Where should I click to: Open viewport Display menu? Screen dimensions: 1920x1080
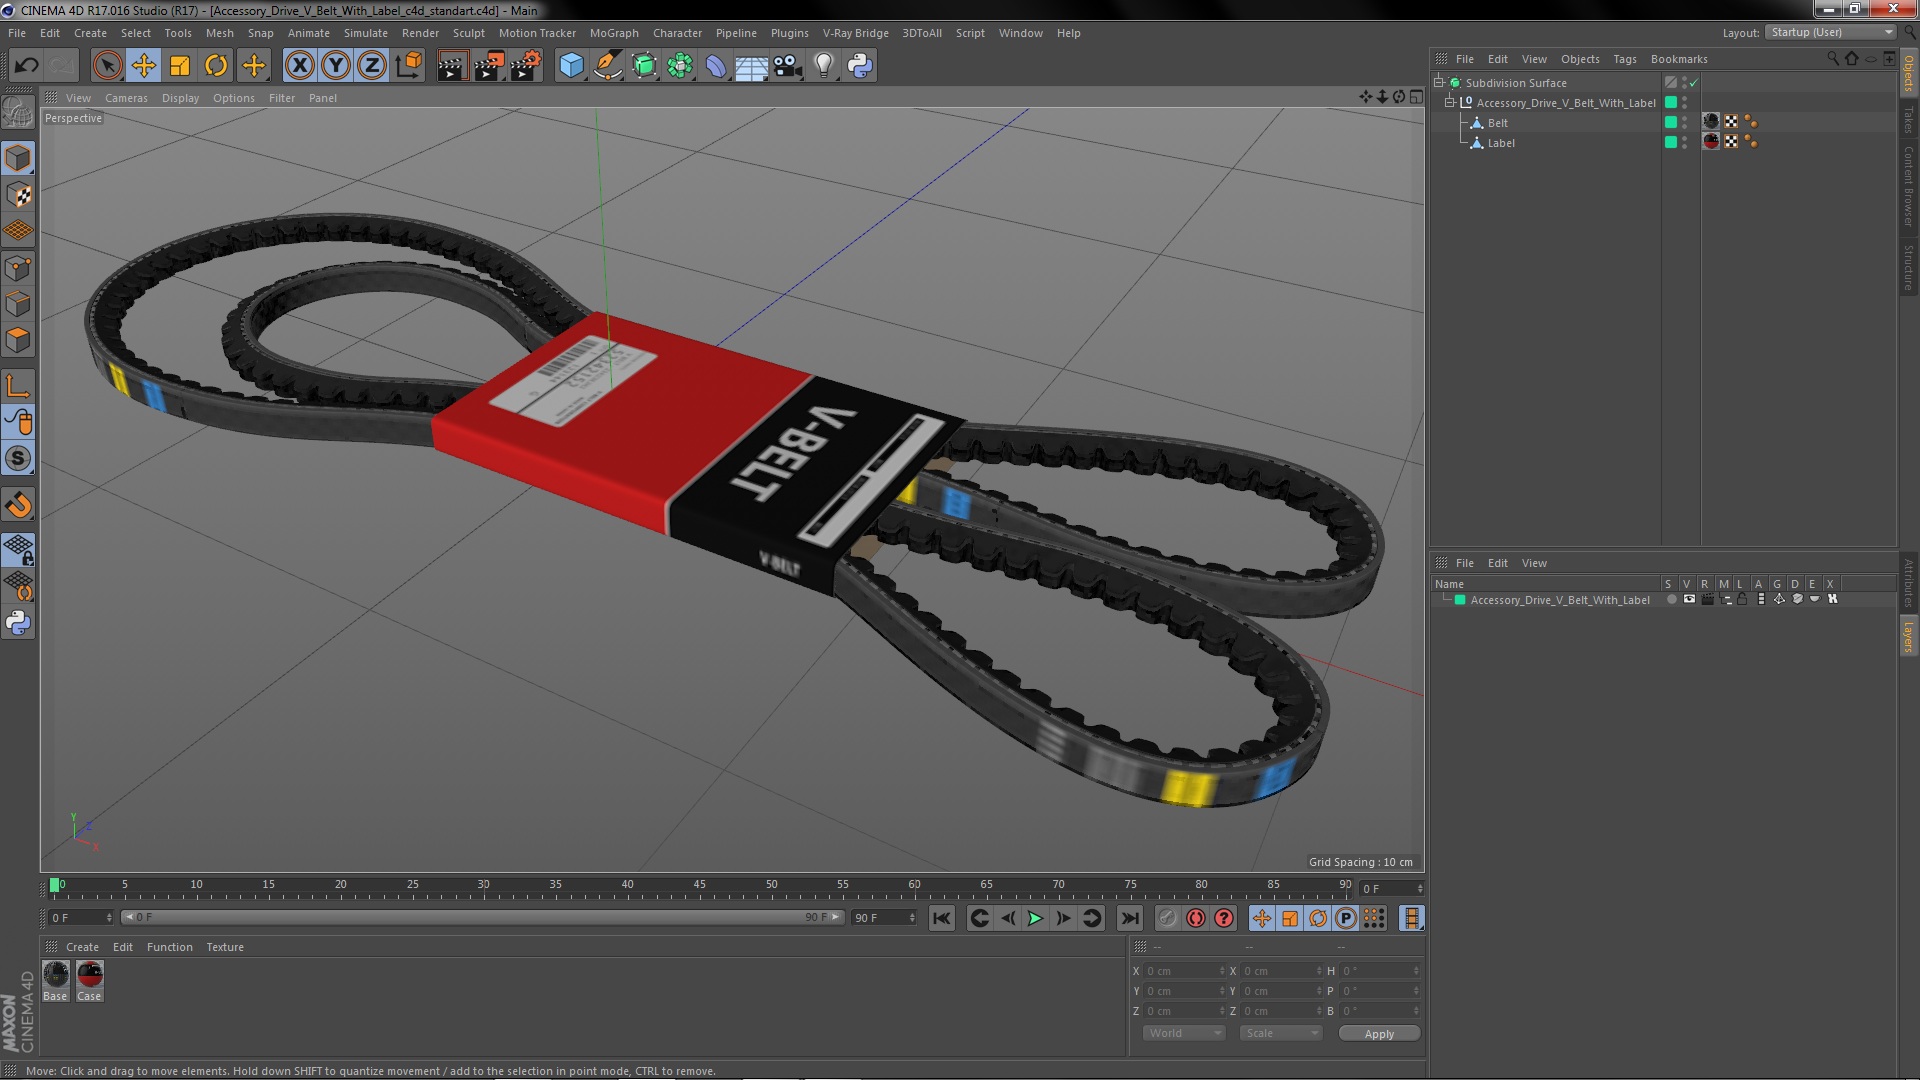(180, 98)
